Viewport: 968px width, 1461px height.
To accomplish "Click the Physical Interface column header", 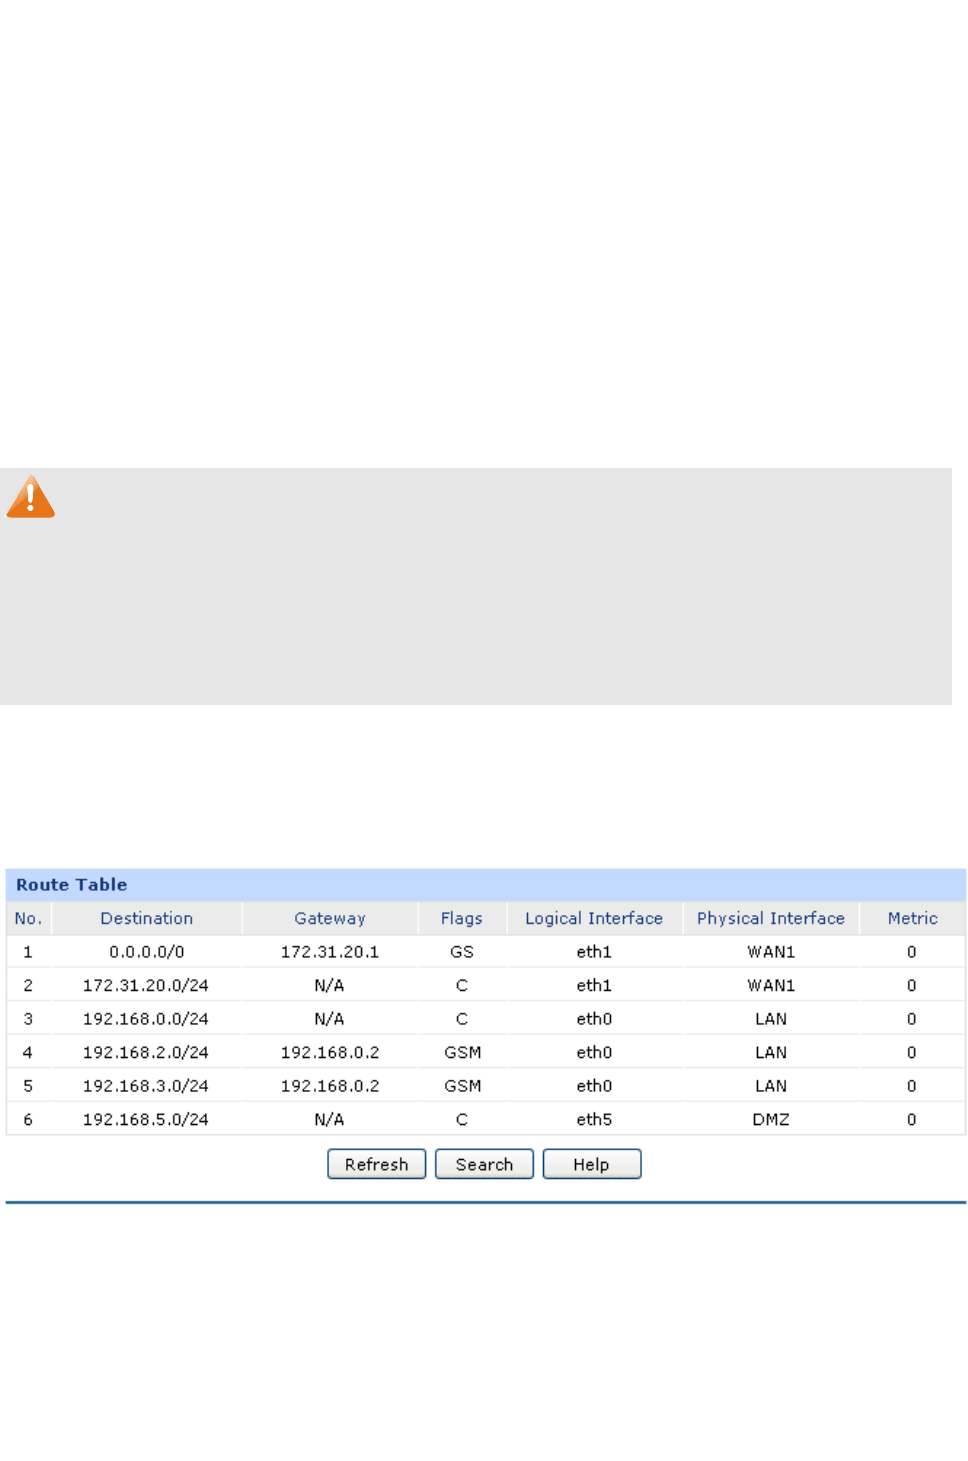I will pyautogui.click(x=771, y=918).
